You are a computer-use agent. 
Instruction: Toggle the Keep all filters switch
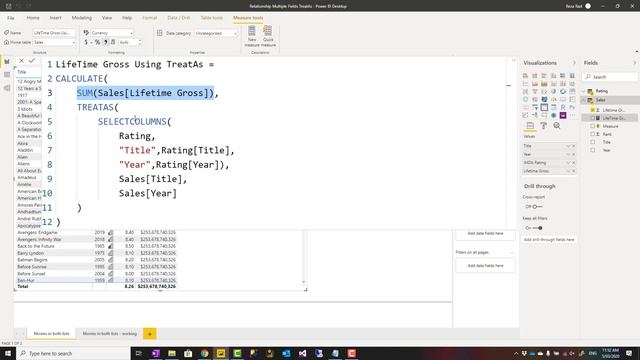538,228
